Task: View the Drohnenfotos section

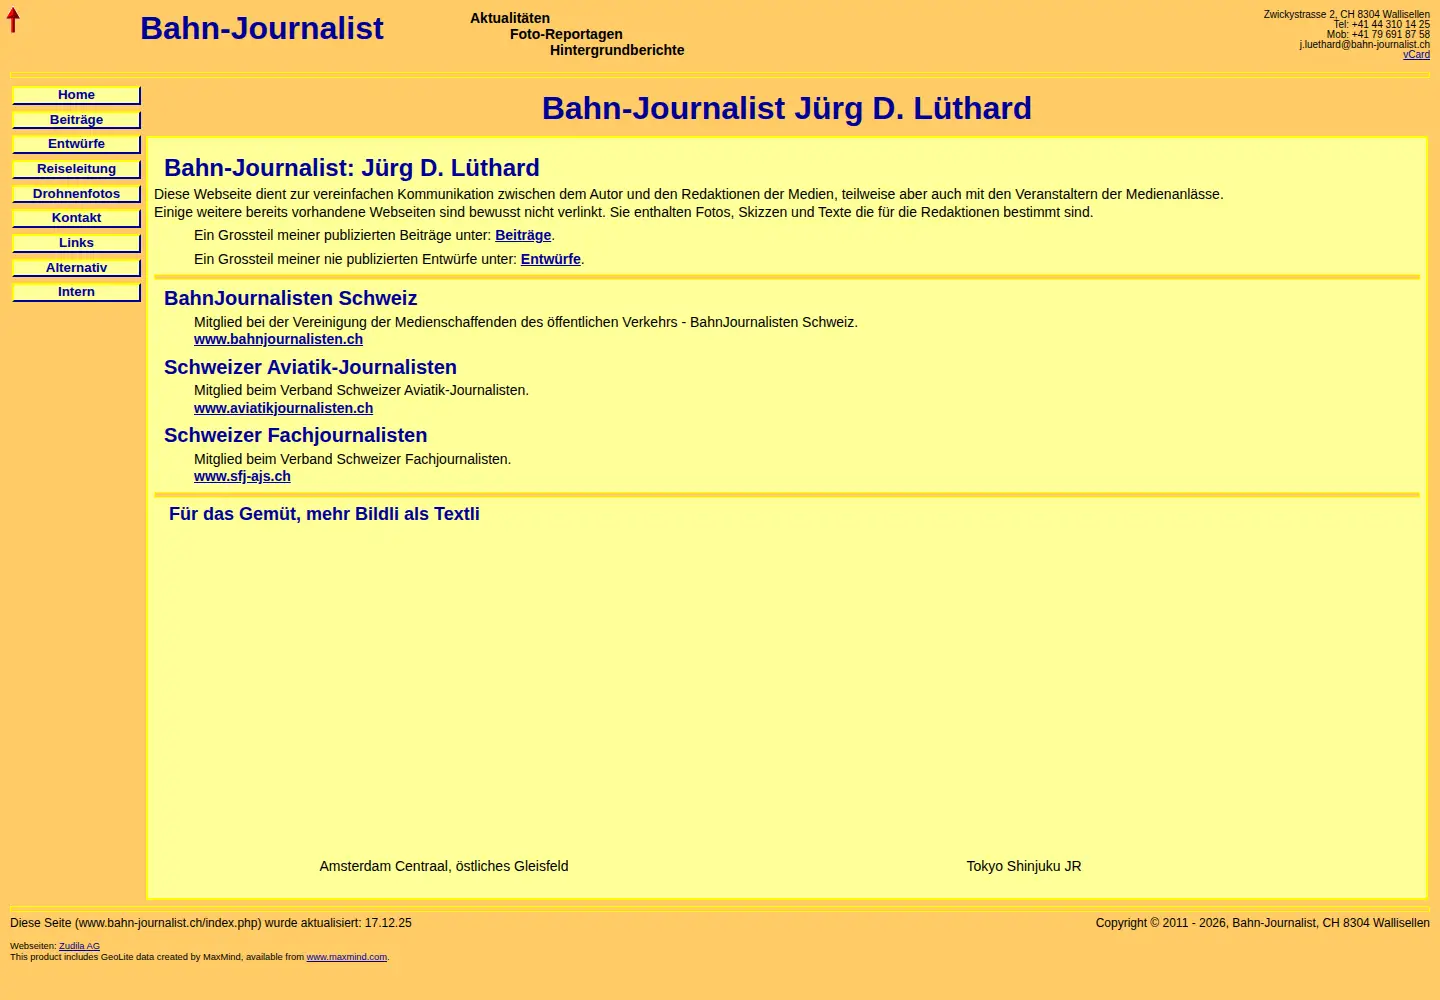Action: [76, 194]
